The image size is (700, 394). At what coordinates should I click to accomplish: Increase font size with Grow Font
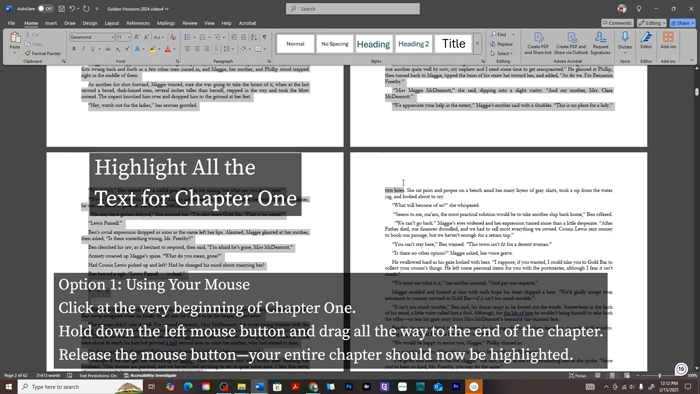(x=137, y=37)
